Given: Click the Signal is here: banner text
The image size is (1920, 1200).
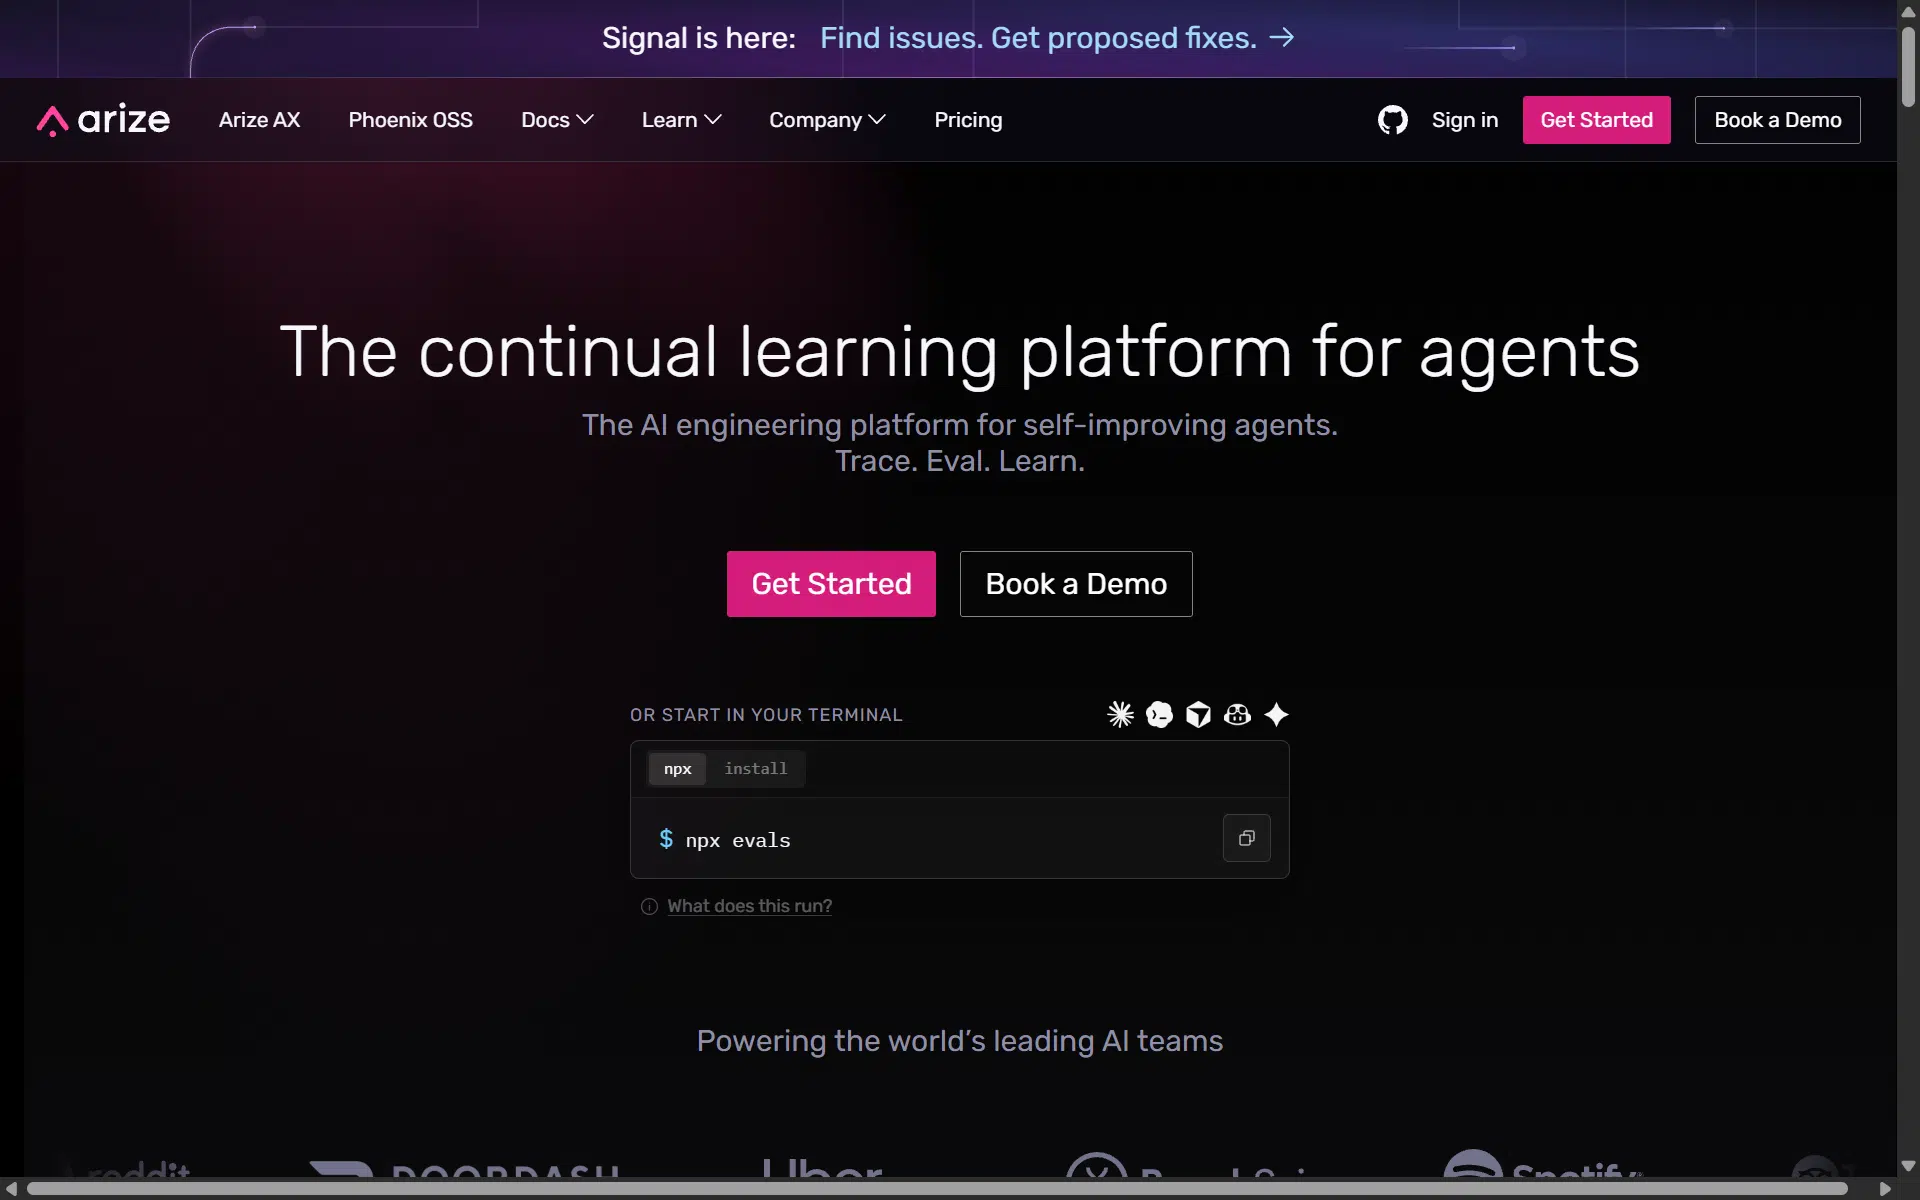Looking at the screenshot, I should 699,38.
